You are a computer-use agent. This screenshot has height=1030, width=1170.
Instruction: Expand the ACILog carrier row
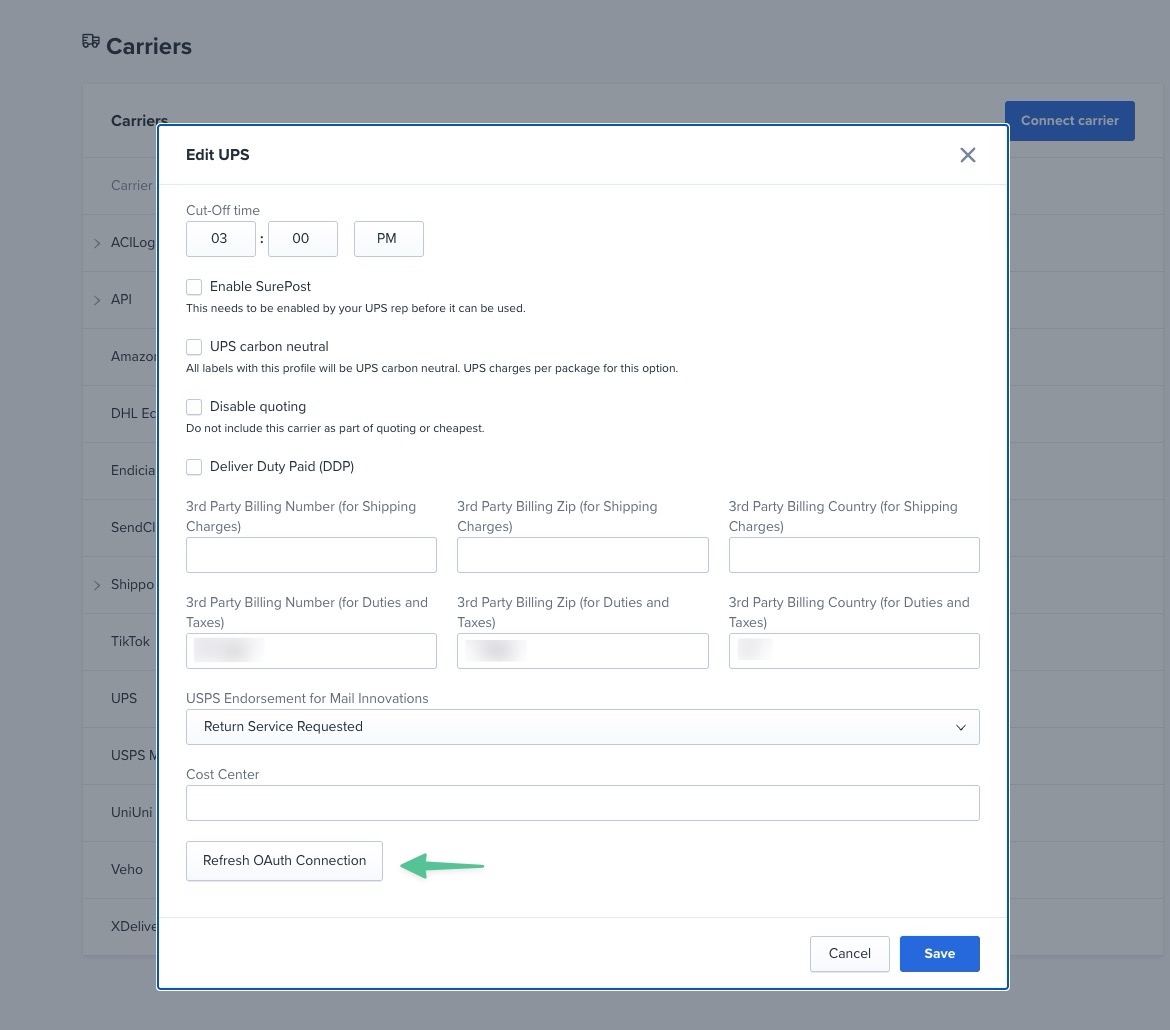coord(97,243)
